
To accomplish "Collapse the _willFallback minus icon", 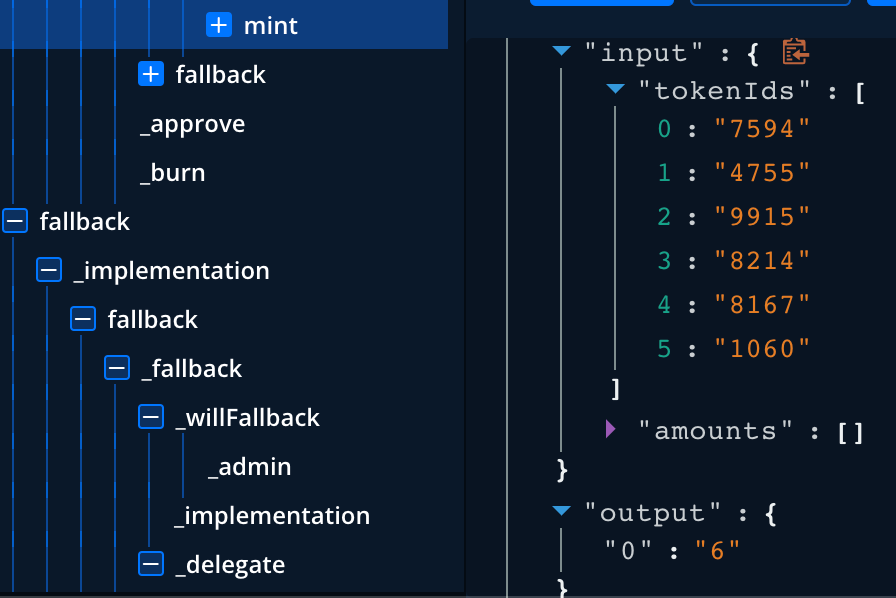I will [151, 417].
